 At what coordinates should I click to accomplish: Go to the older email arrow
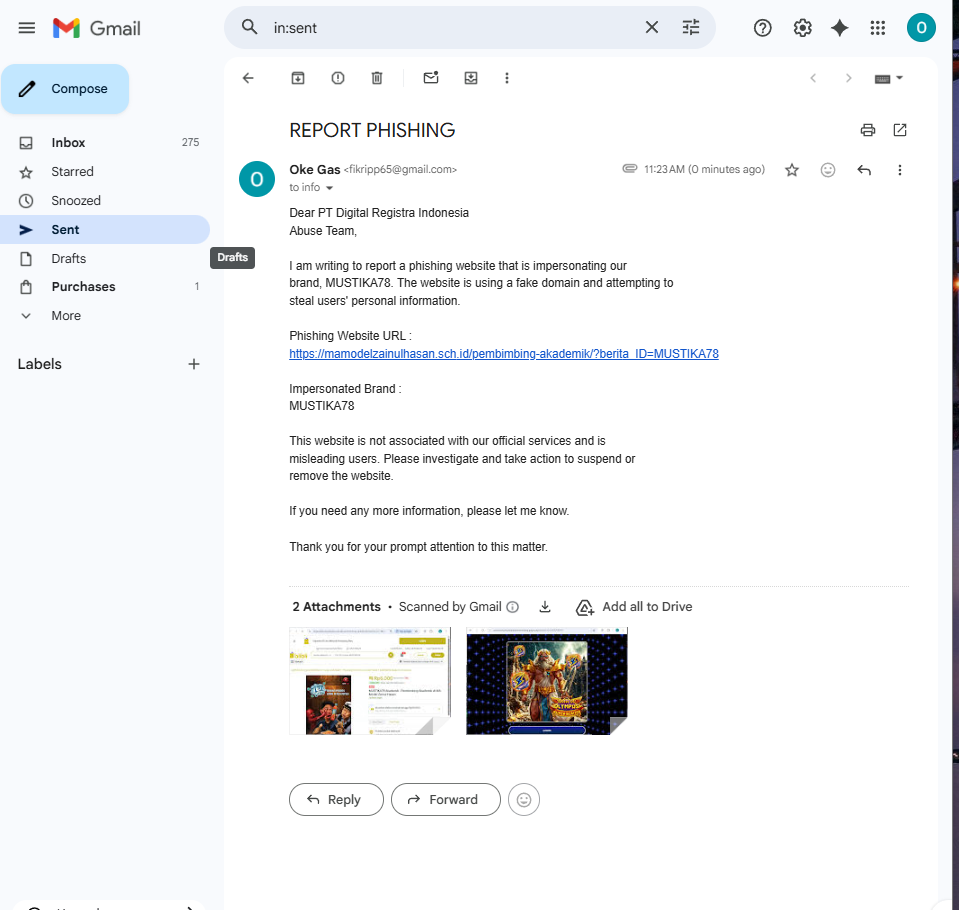click(848, 78)
